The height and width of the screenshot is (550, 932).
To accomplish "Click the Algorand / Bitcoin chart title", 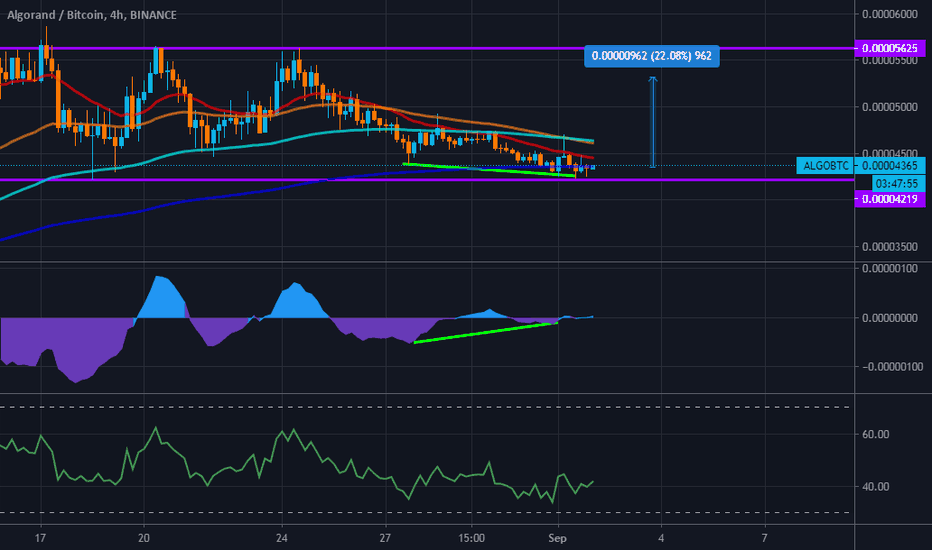I will [92, 15].
